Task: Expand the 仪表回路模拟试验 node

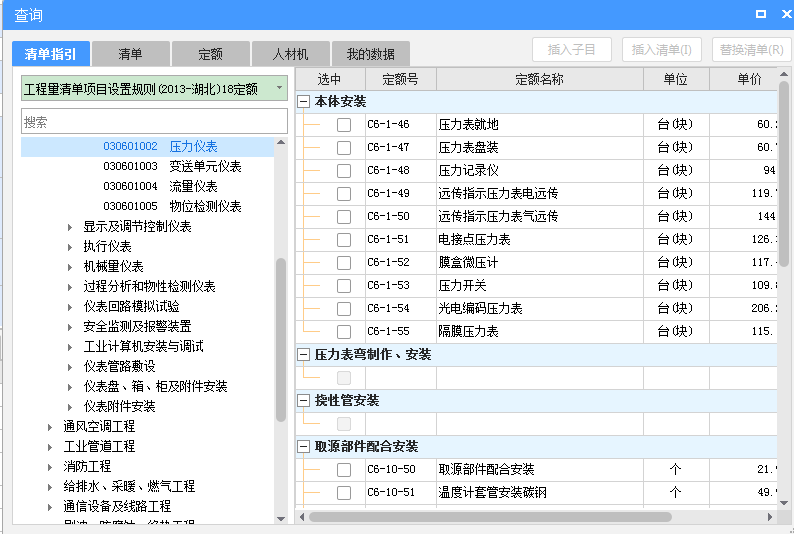Action: [70, 307]
